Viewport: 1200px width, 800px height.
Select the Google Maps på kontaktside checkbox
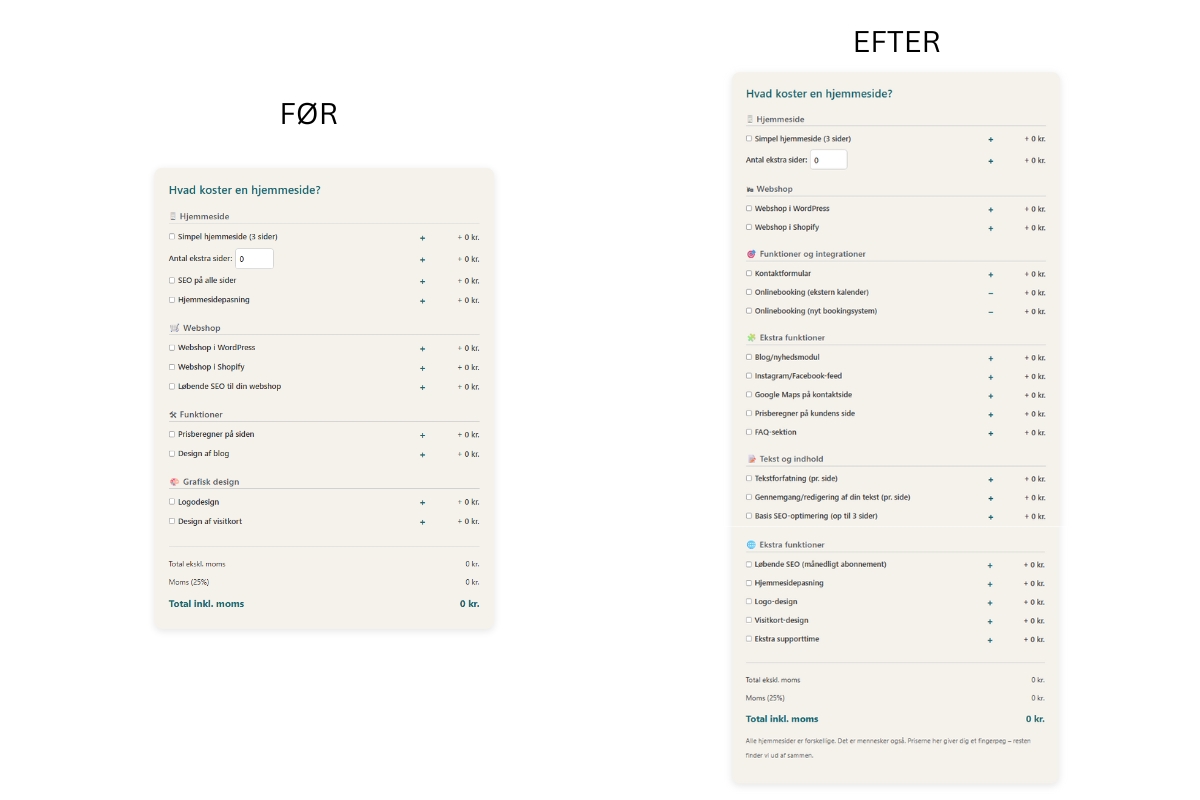click(749, 395)
